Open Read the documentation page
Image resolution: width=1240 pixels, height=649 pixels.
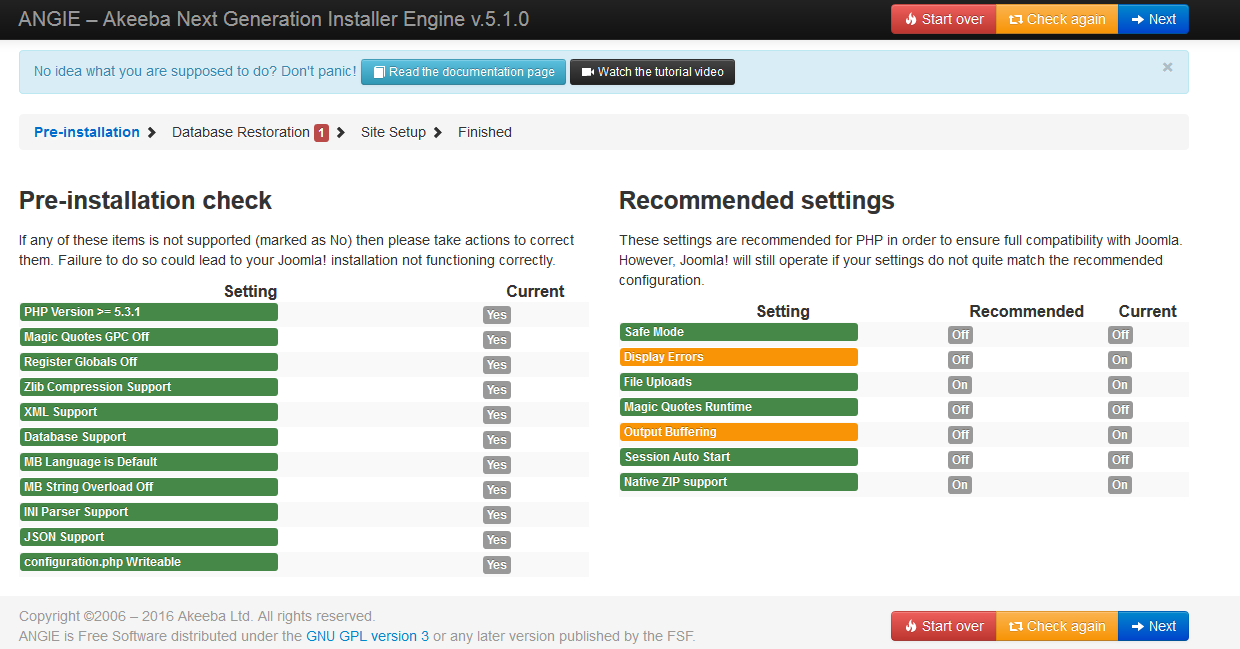point(463,72)
